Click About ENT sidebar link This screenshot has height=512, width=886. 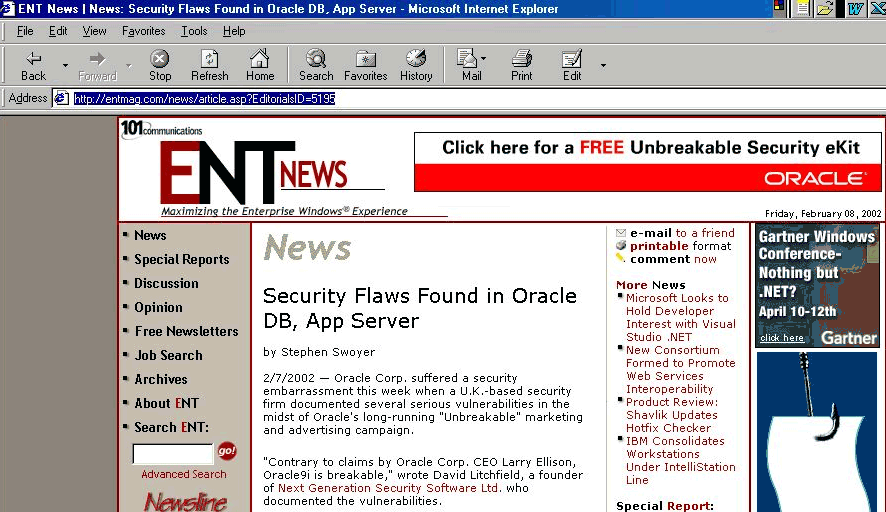pos(167,403)
